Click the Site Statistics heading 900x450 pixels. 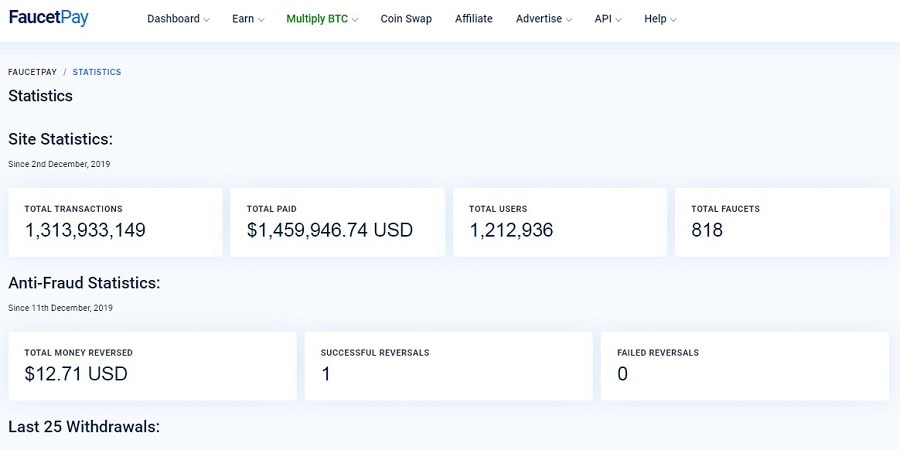coord(60,139)
